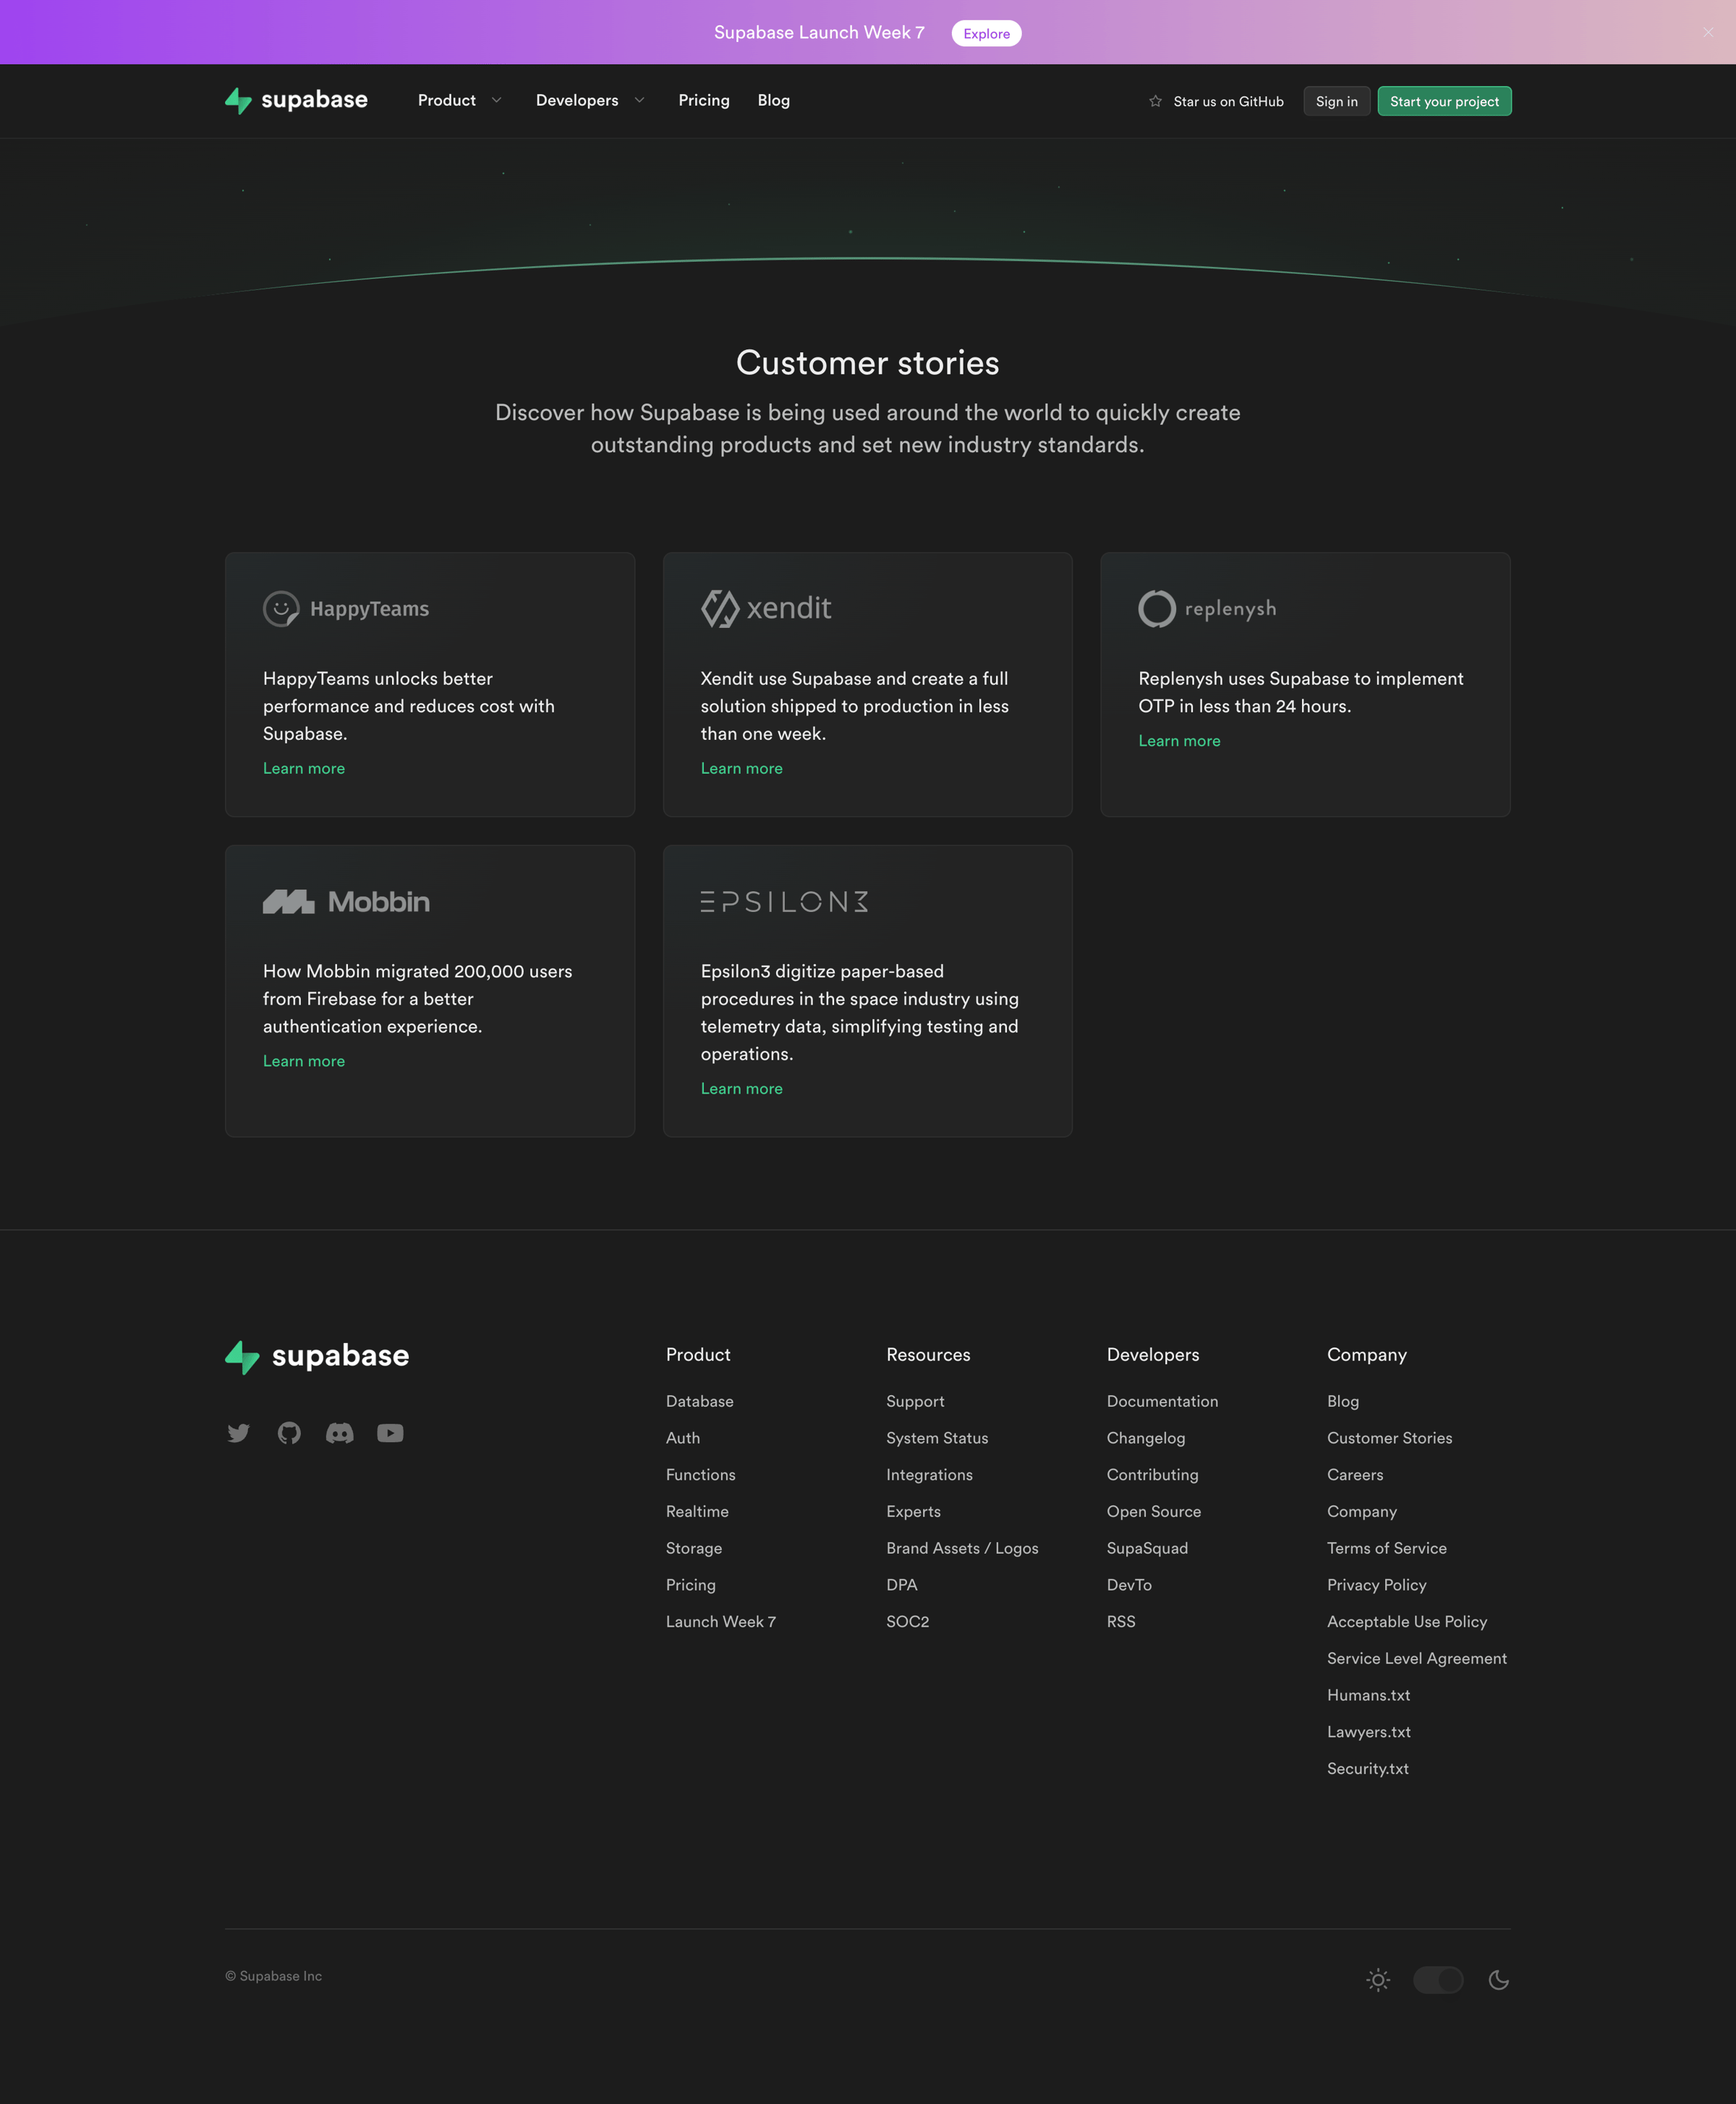Screen dimensions: 1736x2104
Task: Click the star icon beside GitHub link
Action: tap(1155, 101)
